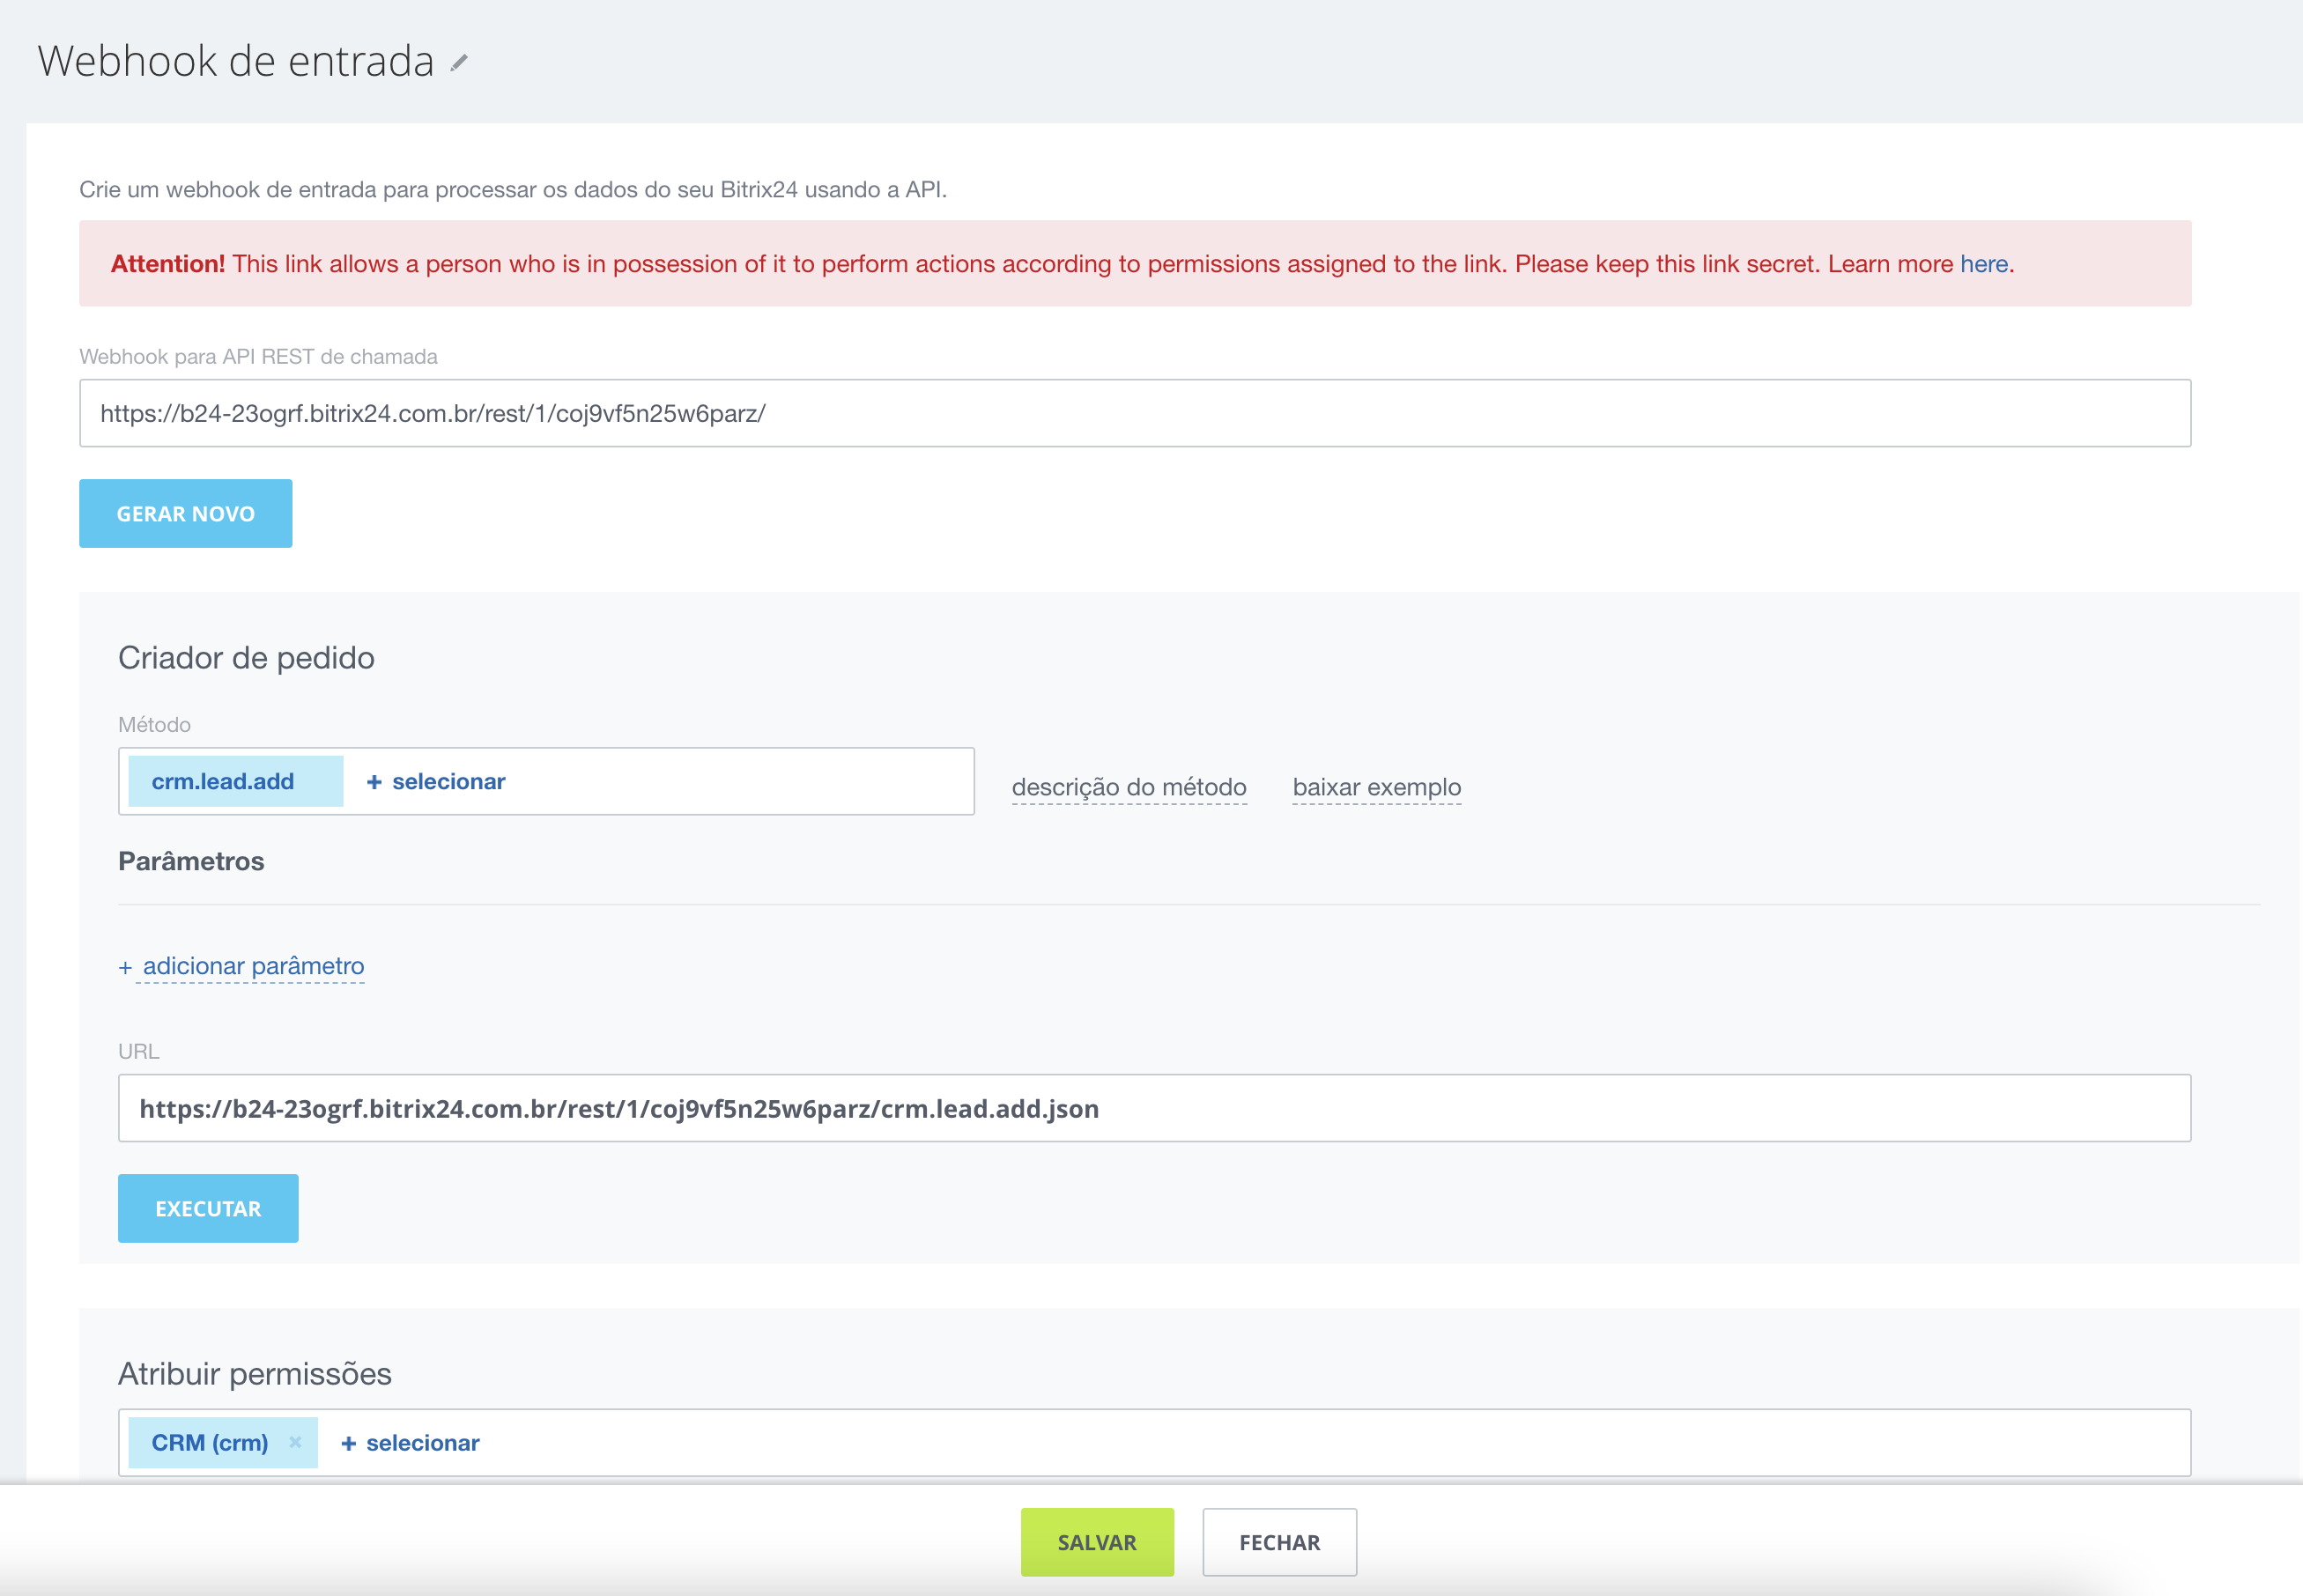The height and width of the screenshot is (1596, 2303).
Task: Expand descrição do método
Action: tap(1129, 787)
